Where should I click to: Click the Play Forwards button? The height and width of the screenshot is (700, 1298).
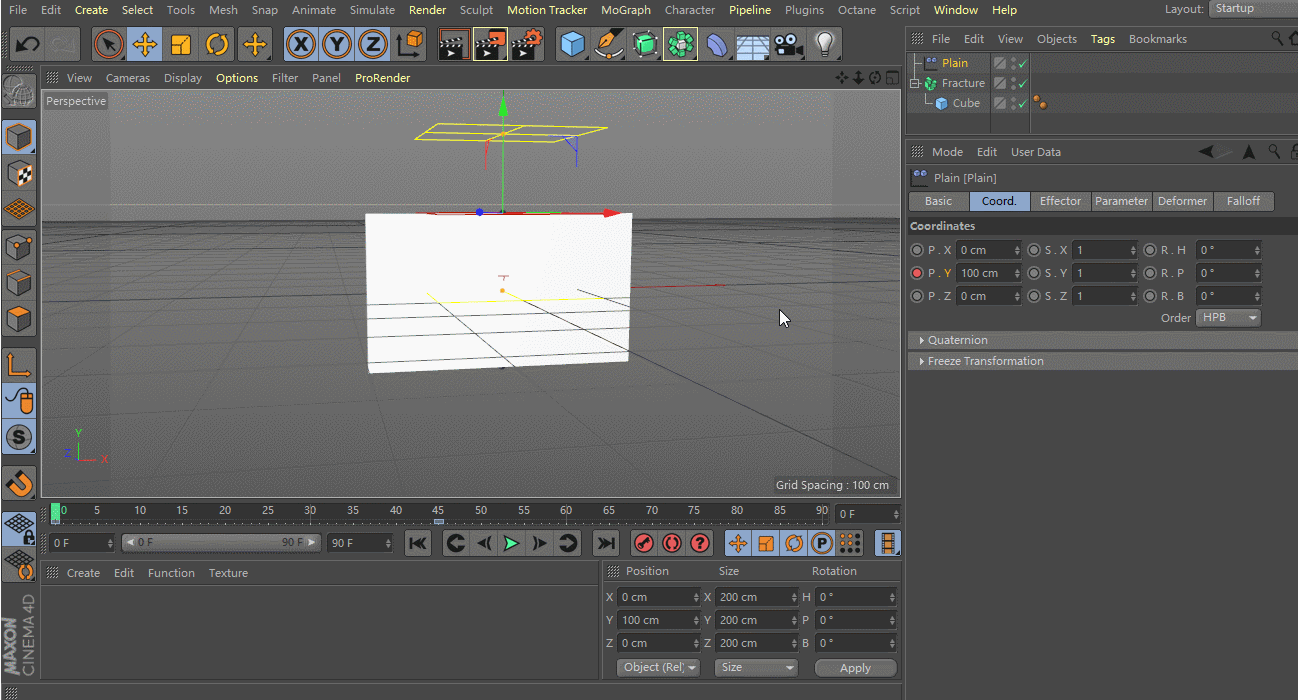click(511, 543)
